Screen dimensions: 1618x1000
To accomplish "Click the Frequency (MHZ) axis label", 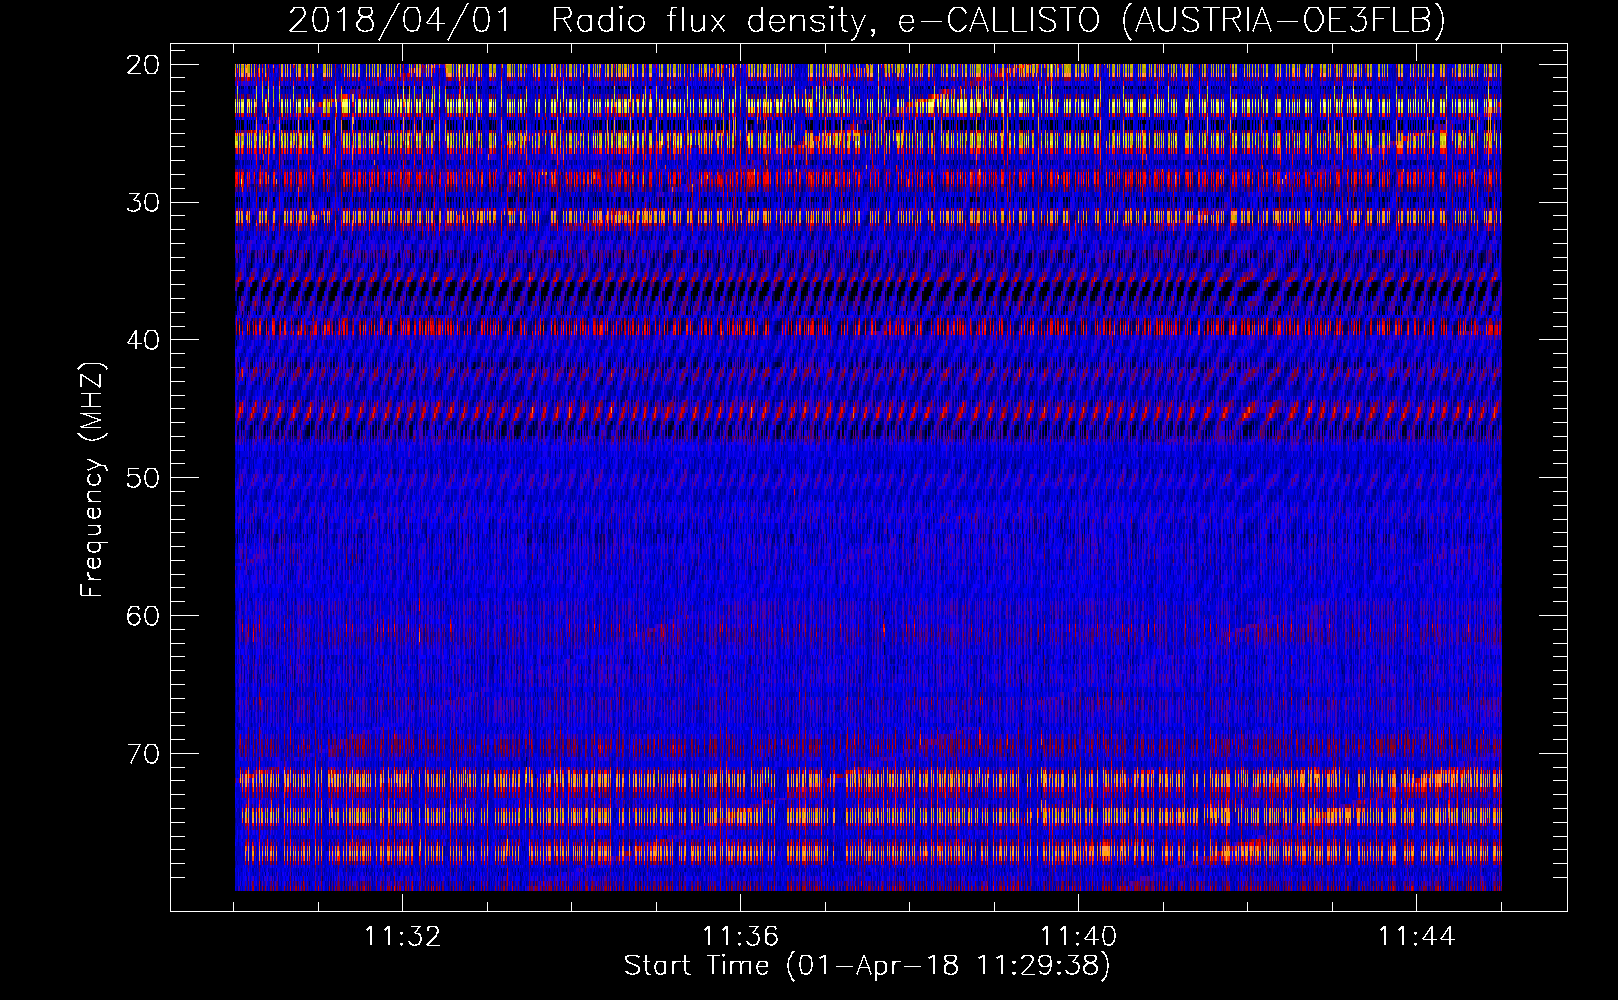I will point(92,480).
